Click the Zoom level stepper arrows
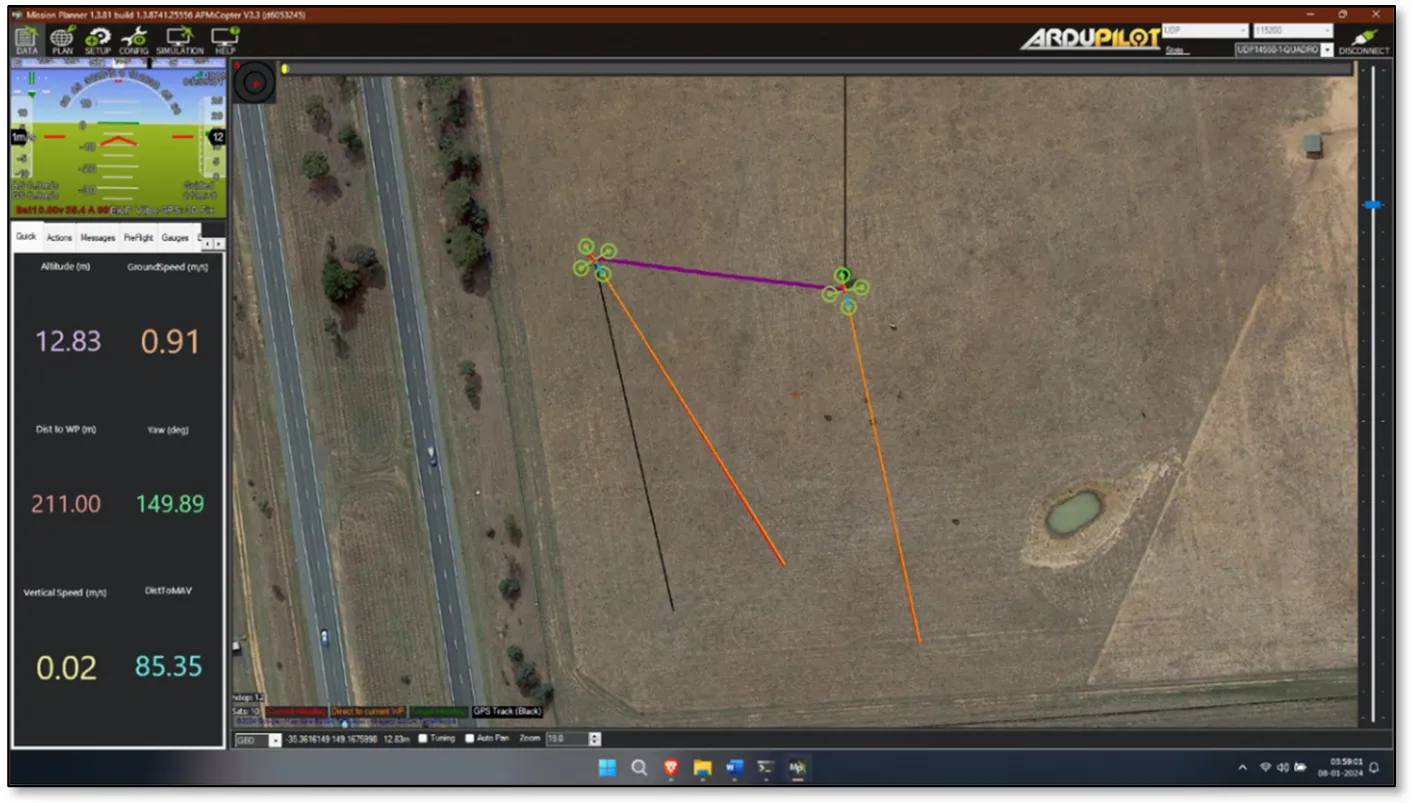This screenshot has height=803, width=1414. point(595,739)
